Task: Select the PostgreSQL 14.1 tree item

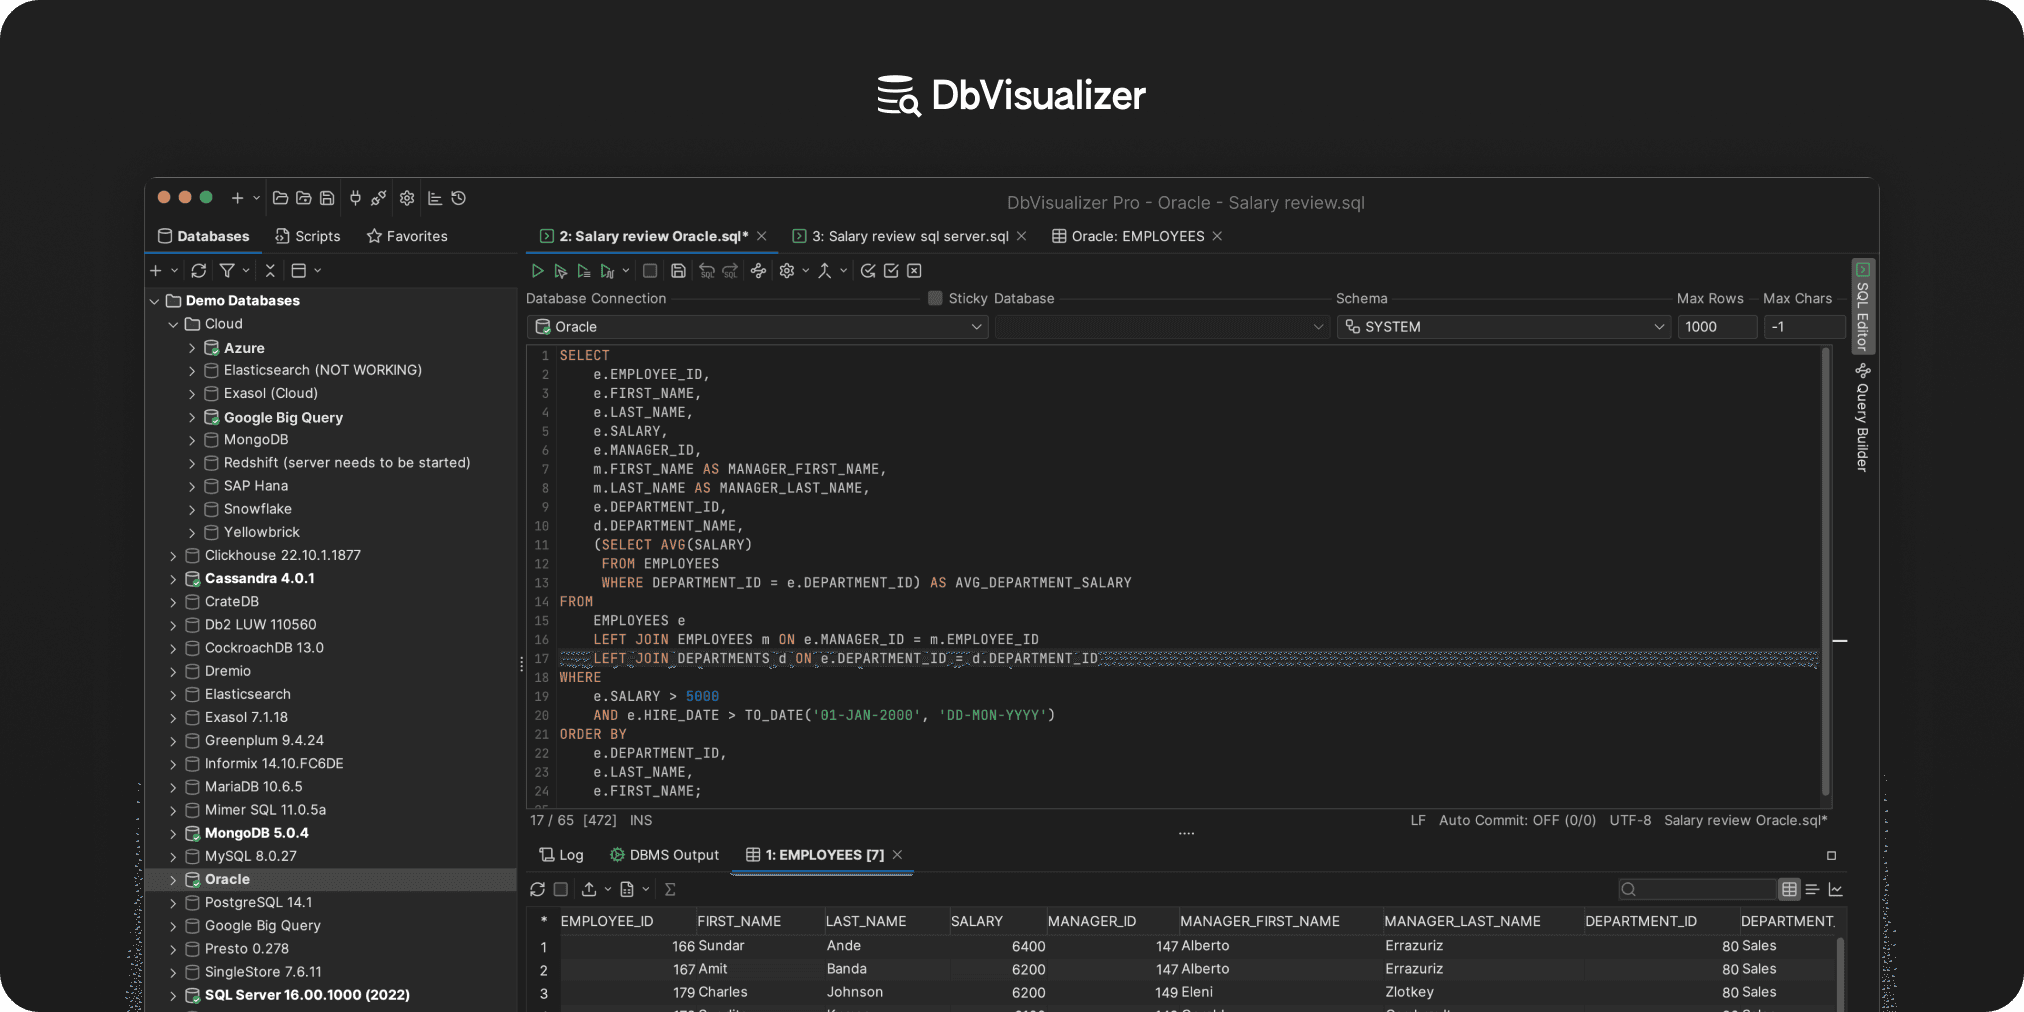Action: (x=258, y=903)
